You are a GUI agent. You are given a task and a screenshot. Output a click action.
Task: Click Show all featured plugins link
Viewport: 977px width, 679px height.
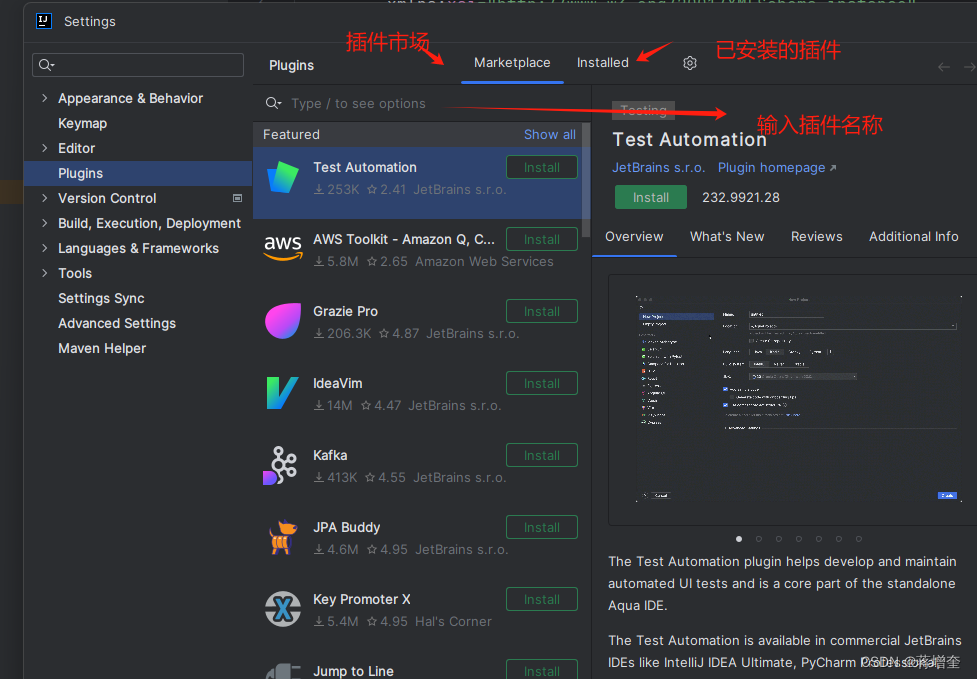(x=550, y=135)
